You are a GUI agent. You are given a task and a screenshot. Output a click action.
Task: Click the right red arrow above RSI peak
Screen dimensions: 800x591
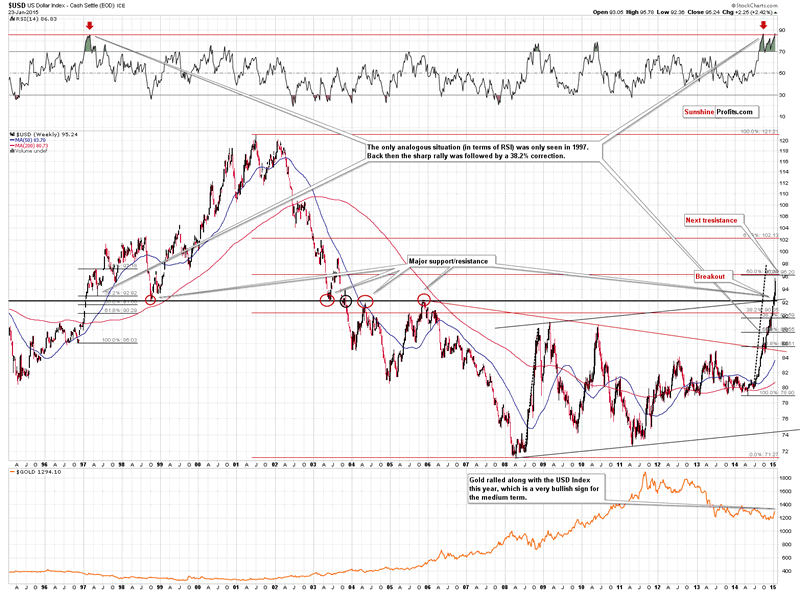763,26
